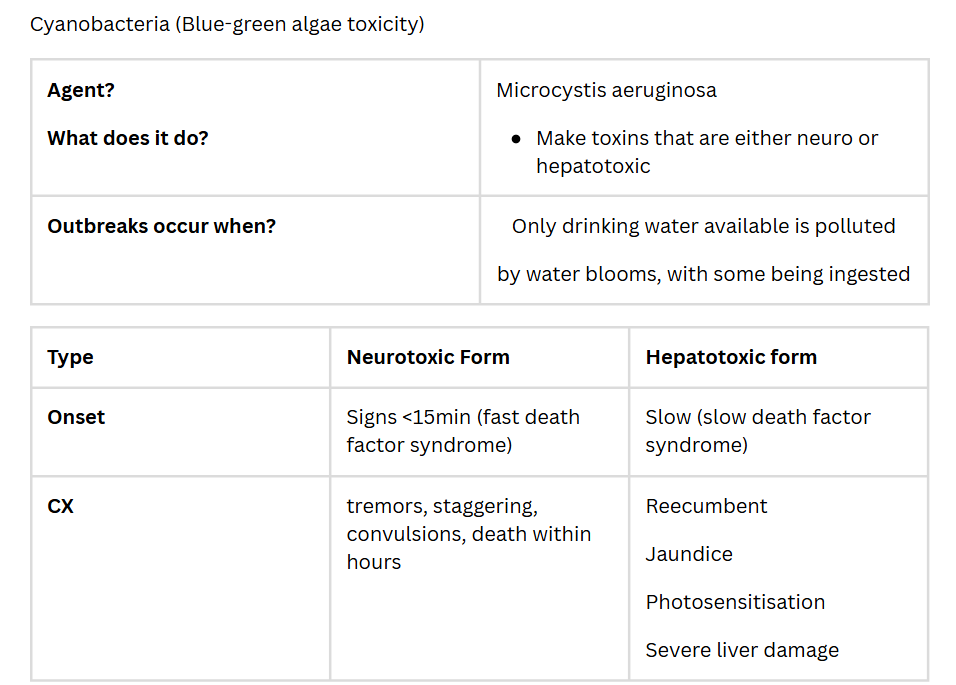
Task: Click the "Agent?" label cell
Action: (81, 90)
